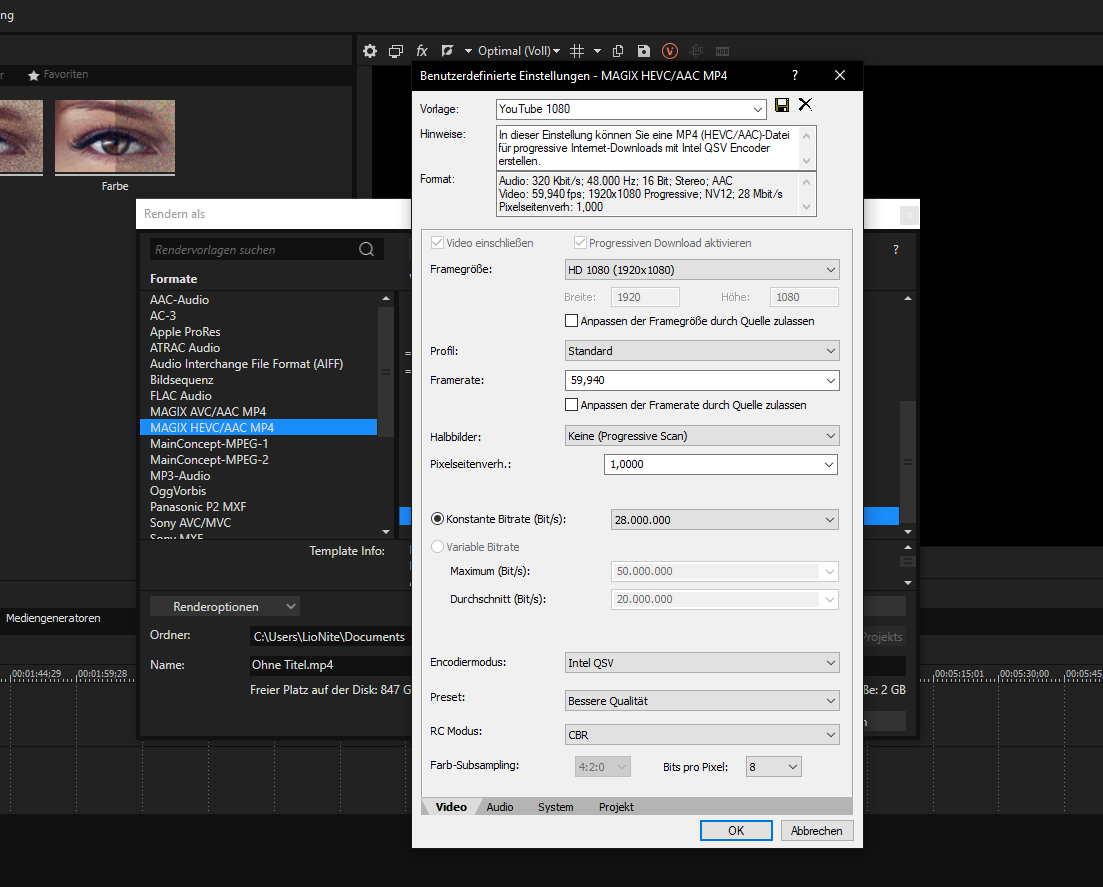Open the Vorlage YouTube 1080 dropdown
1103x887 pixels.
[631, 109]
